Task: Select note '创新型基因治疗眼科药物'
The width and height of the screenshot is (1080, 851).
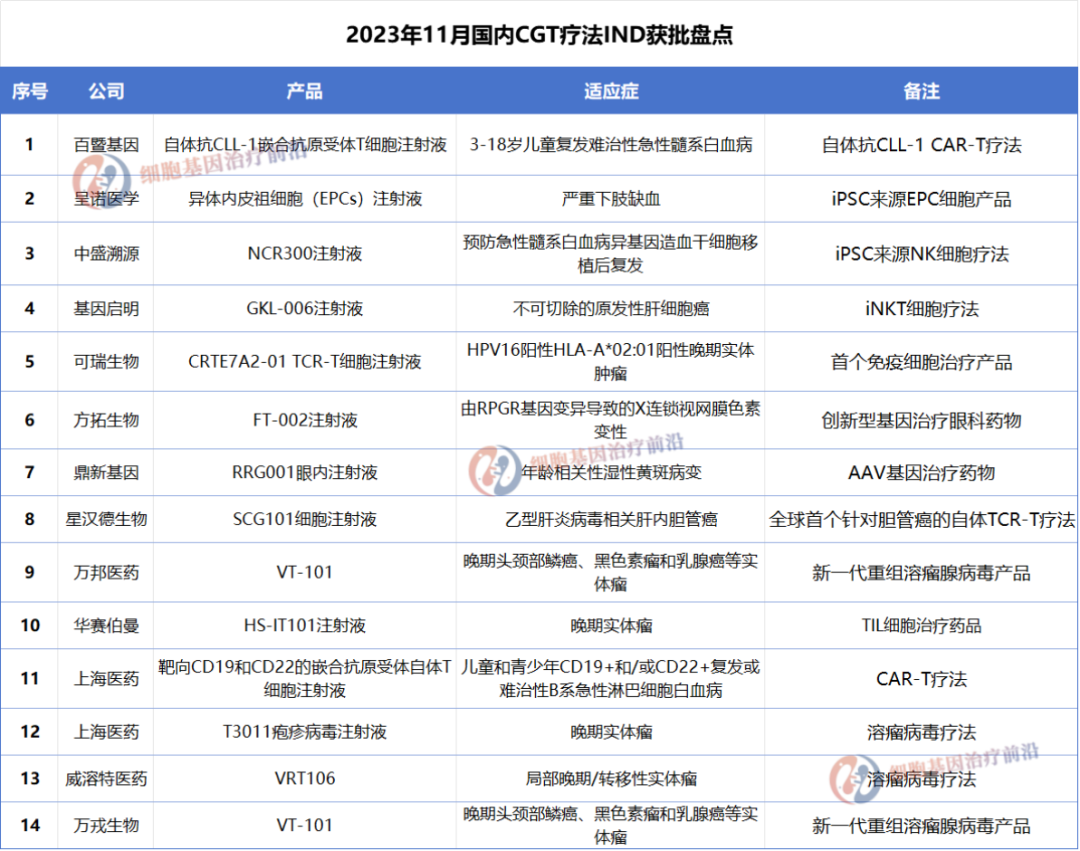Action: (922, 420)
